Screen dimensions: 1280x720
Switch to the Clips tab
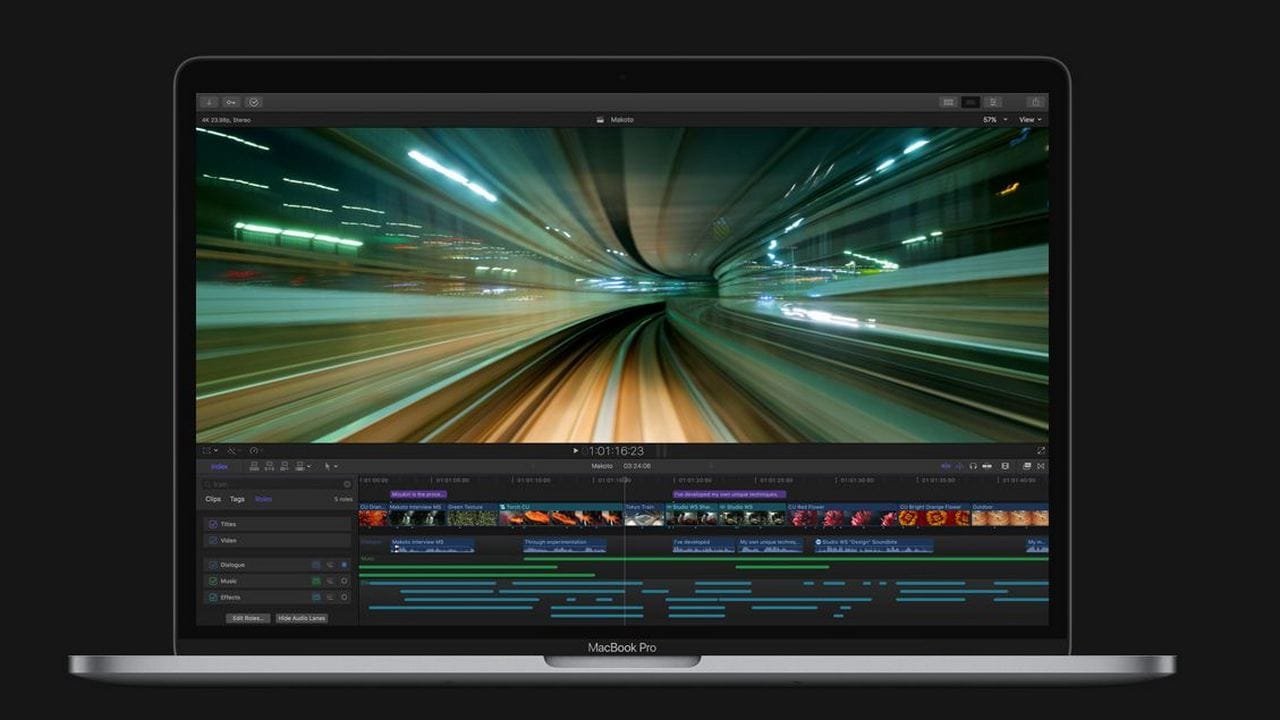[x=213, y=499]
